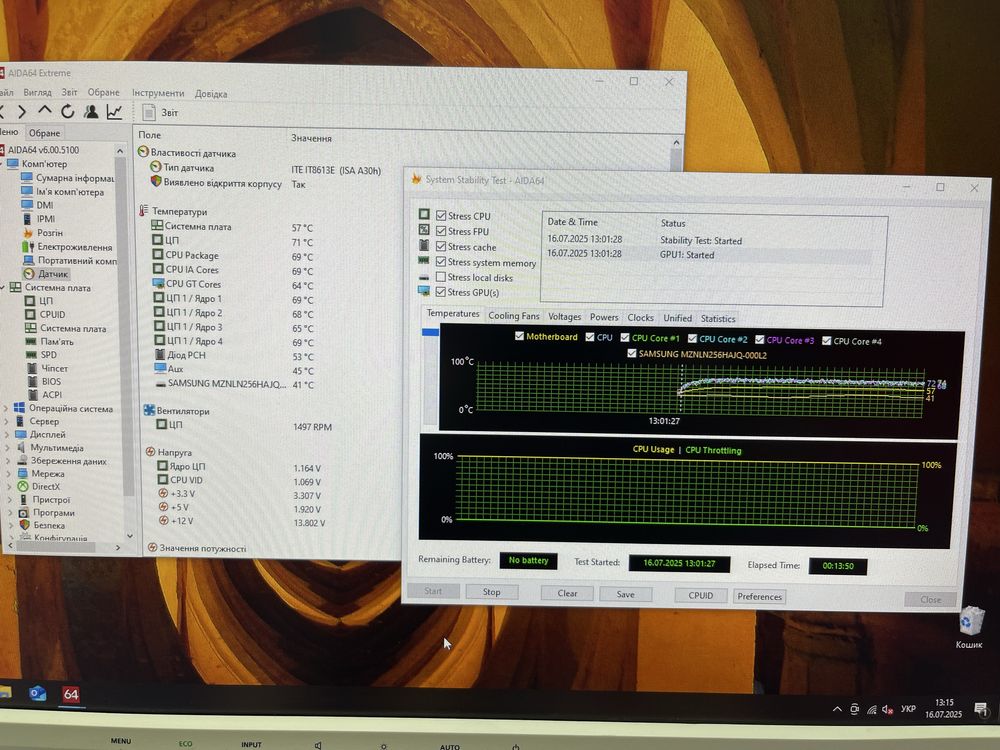Click the volume icon in system tray
The height and width of the screenshot is (750, 1000).
pos(887,710)
